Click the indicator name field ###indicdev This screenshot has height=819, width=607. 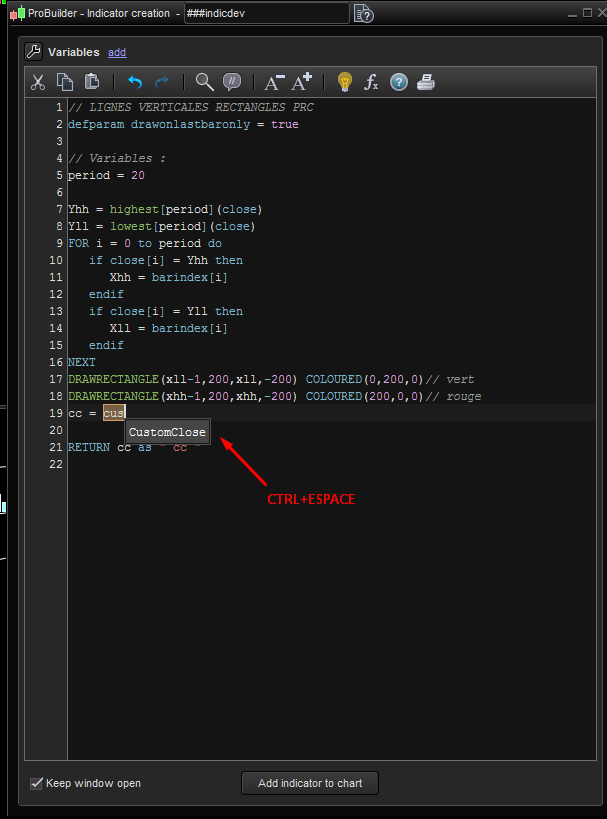tap(266, 14)
